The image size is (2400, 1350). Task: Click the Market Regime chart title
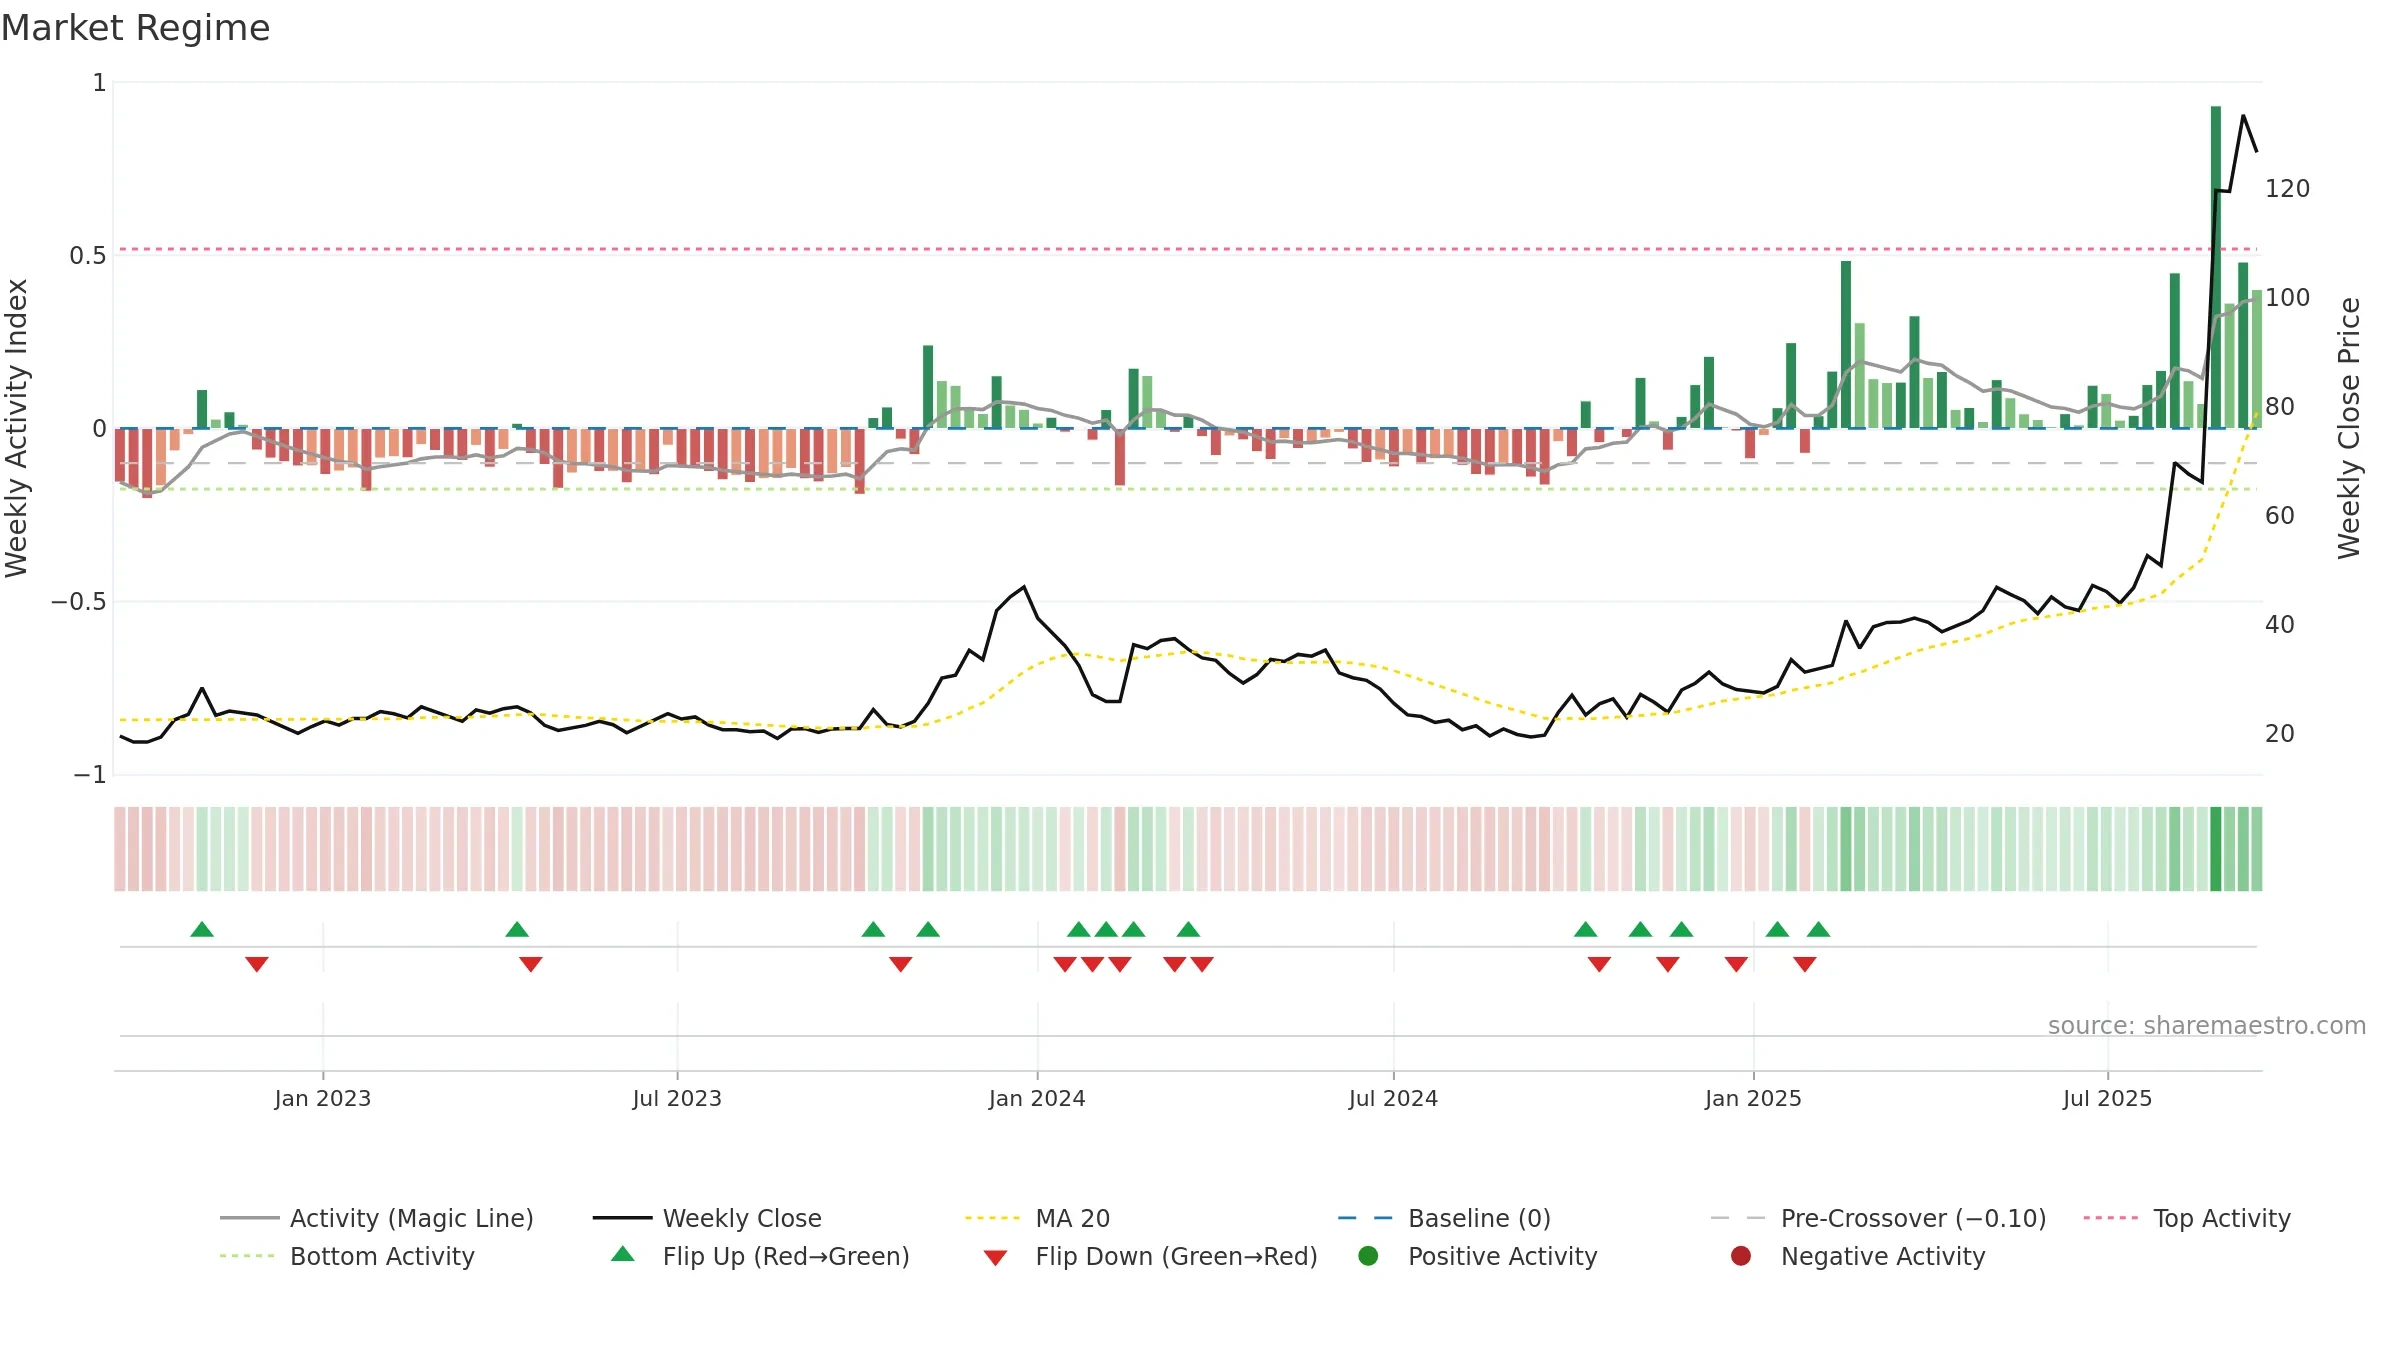135,28
